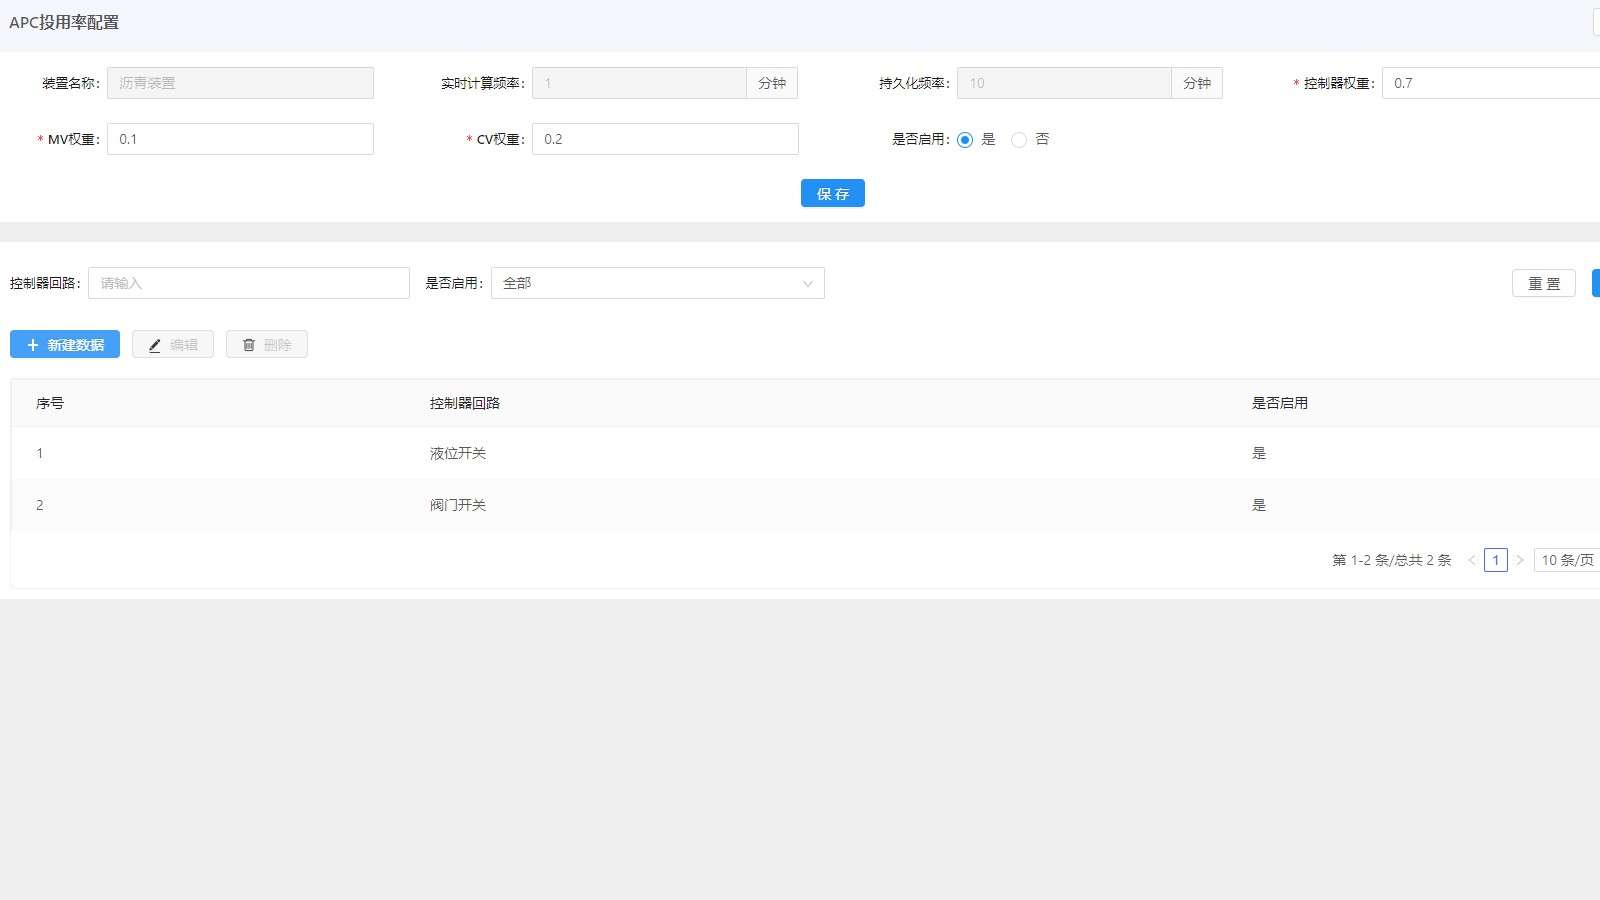Select 否 radio button for 是否启用

tap(1019, 140)
